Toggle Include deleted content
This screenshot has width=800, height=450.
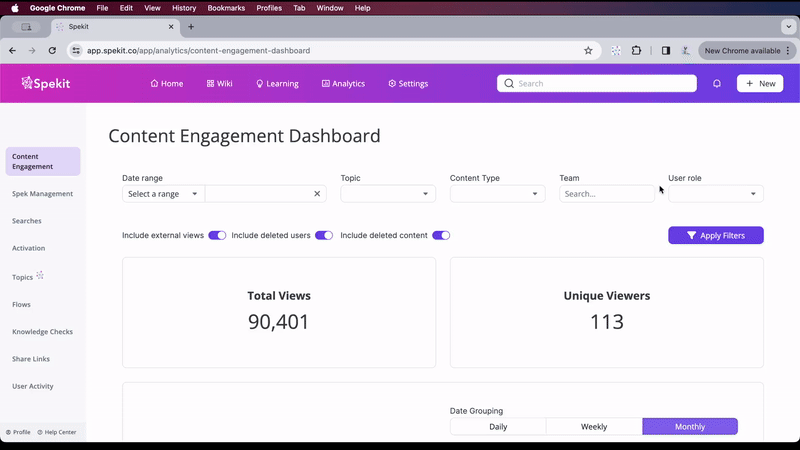(441, 235)
